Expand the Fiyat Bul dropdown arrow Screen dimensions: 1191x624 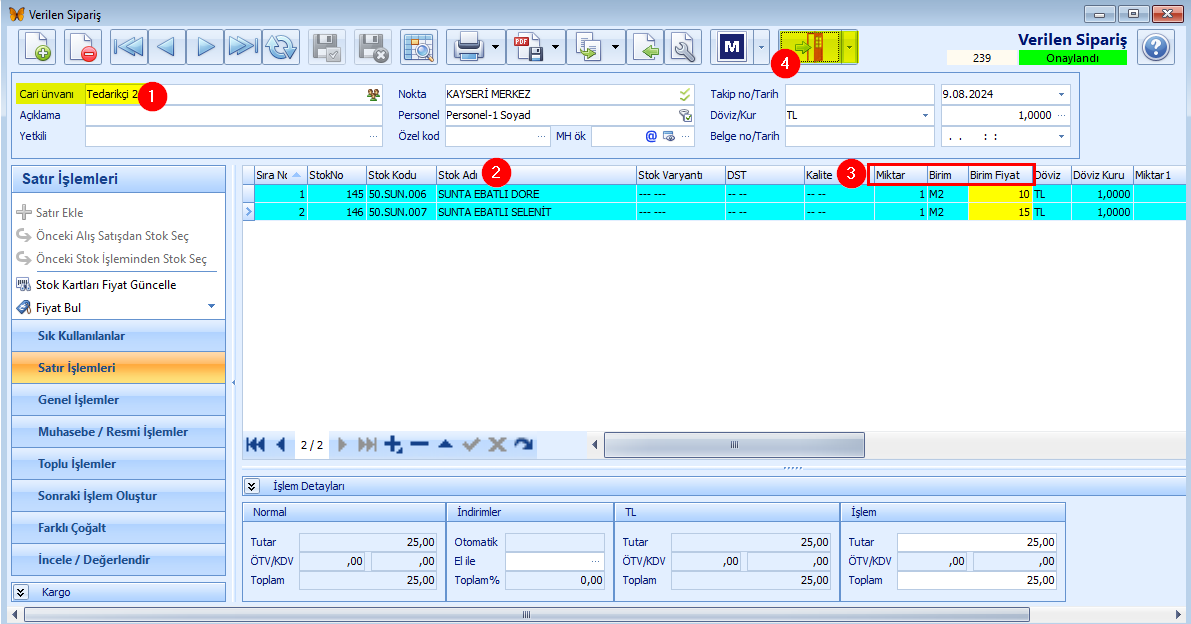click(x=211, y=307)
